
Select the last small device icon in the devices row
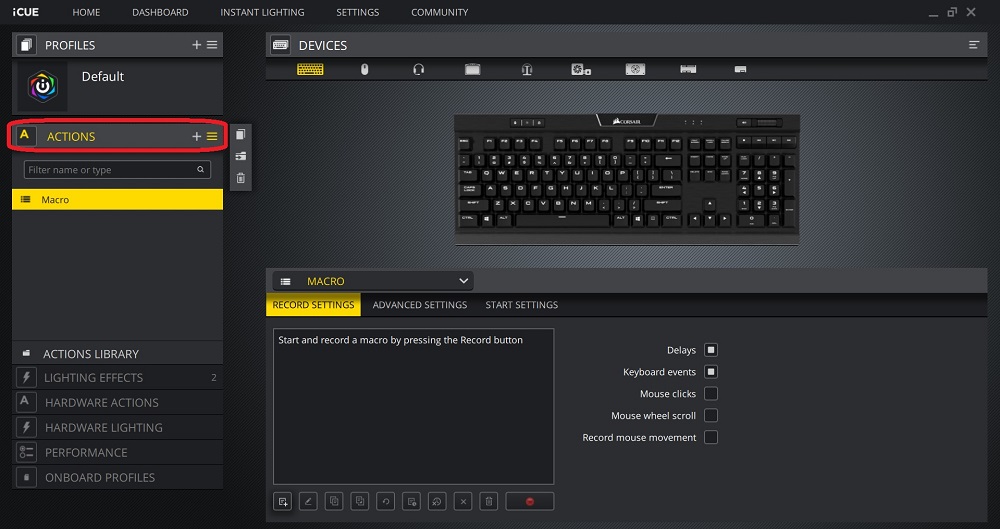(x=740, y=69)
